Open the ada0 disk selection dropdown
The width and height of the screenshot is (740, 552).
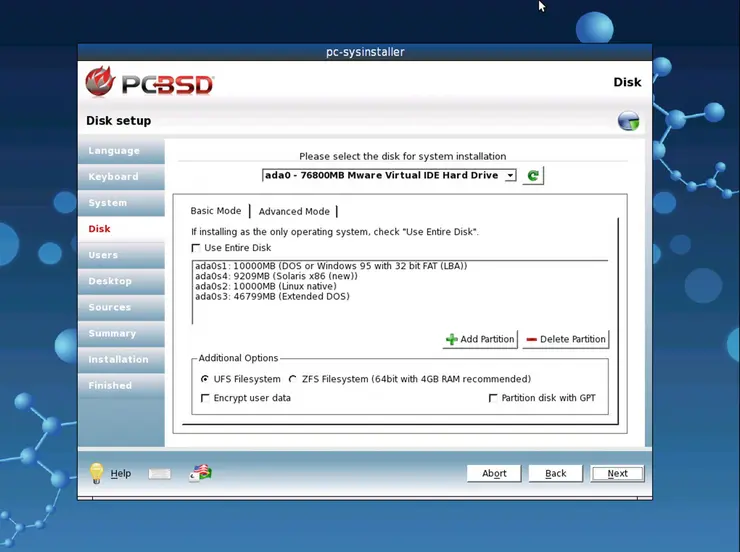[x=389, y=176]
